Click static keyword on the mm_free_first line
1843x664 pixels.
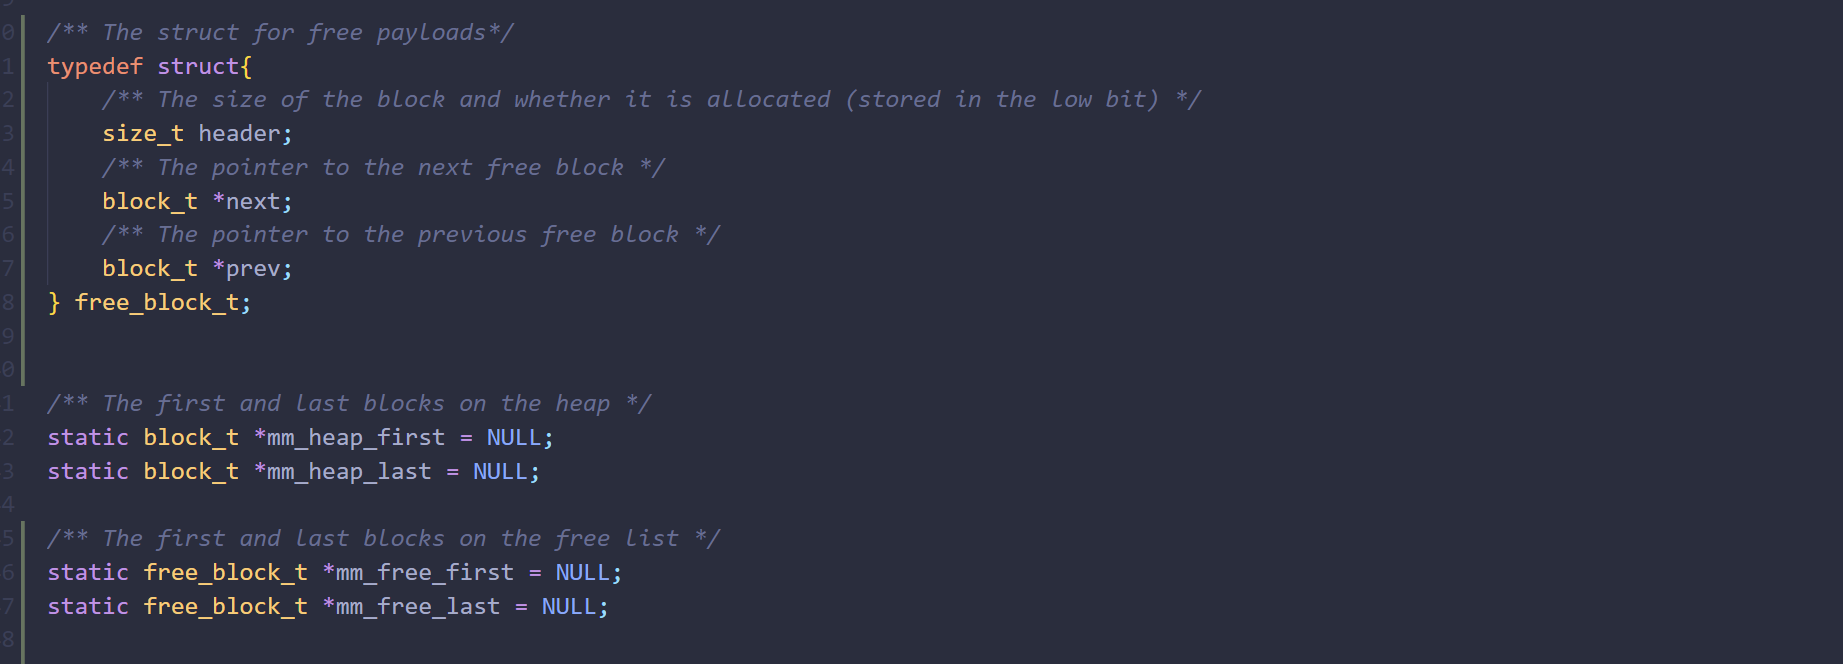click(88, 573)
